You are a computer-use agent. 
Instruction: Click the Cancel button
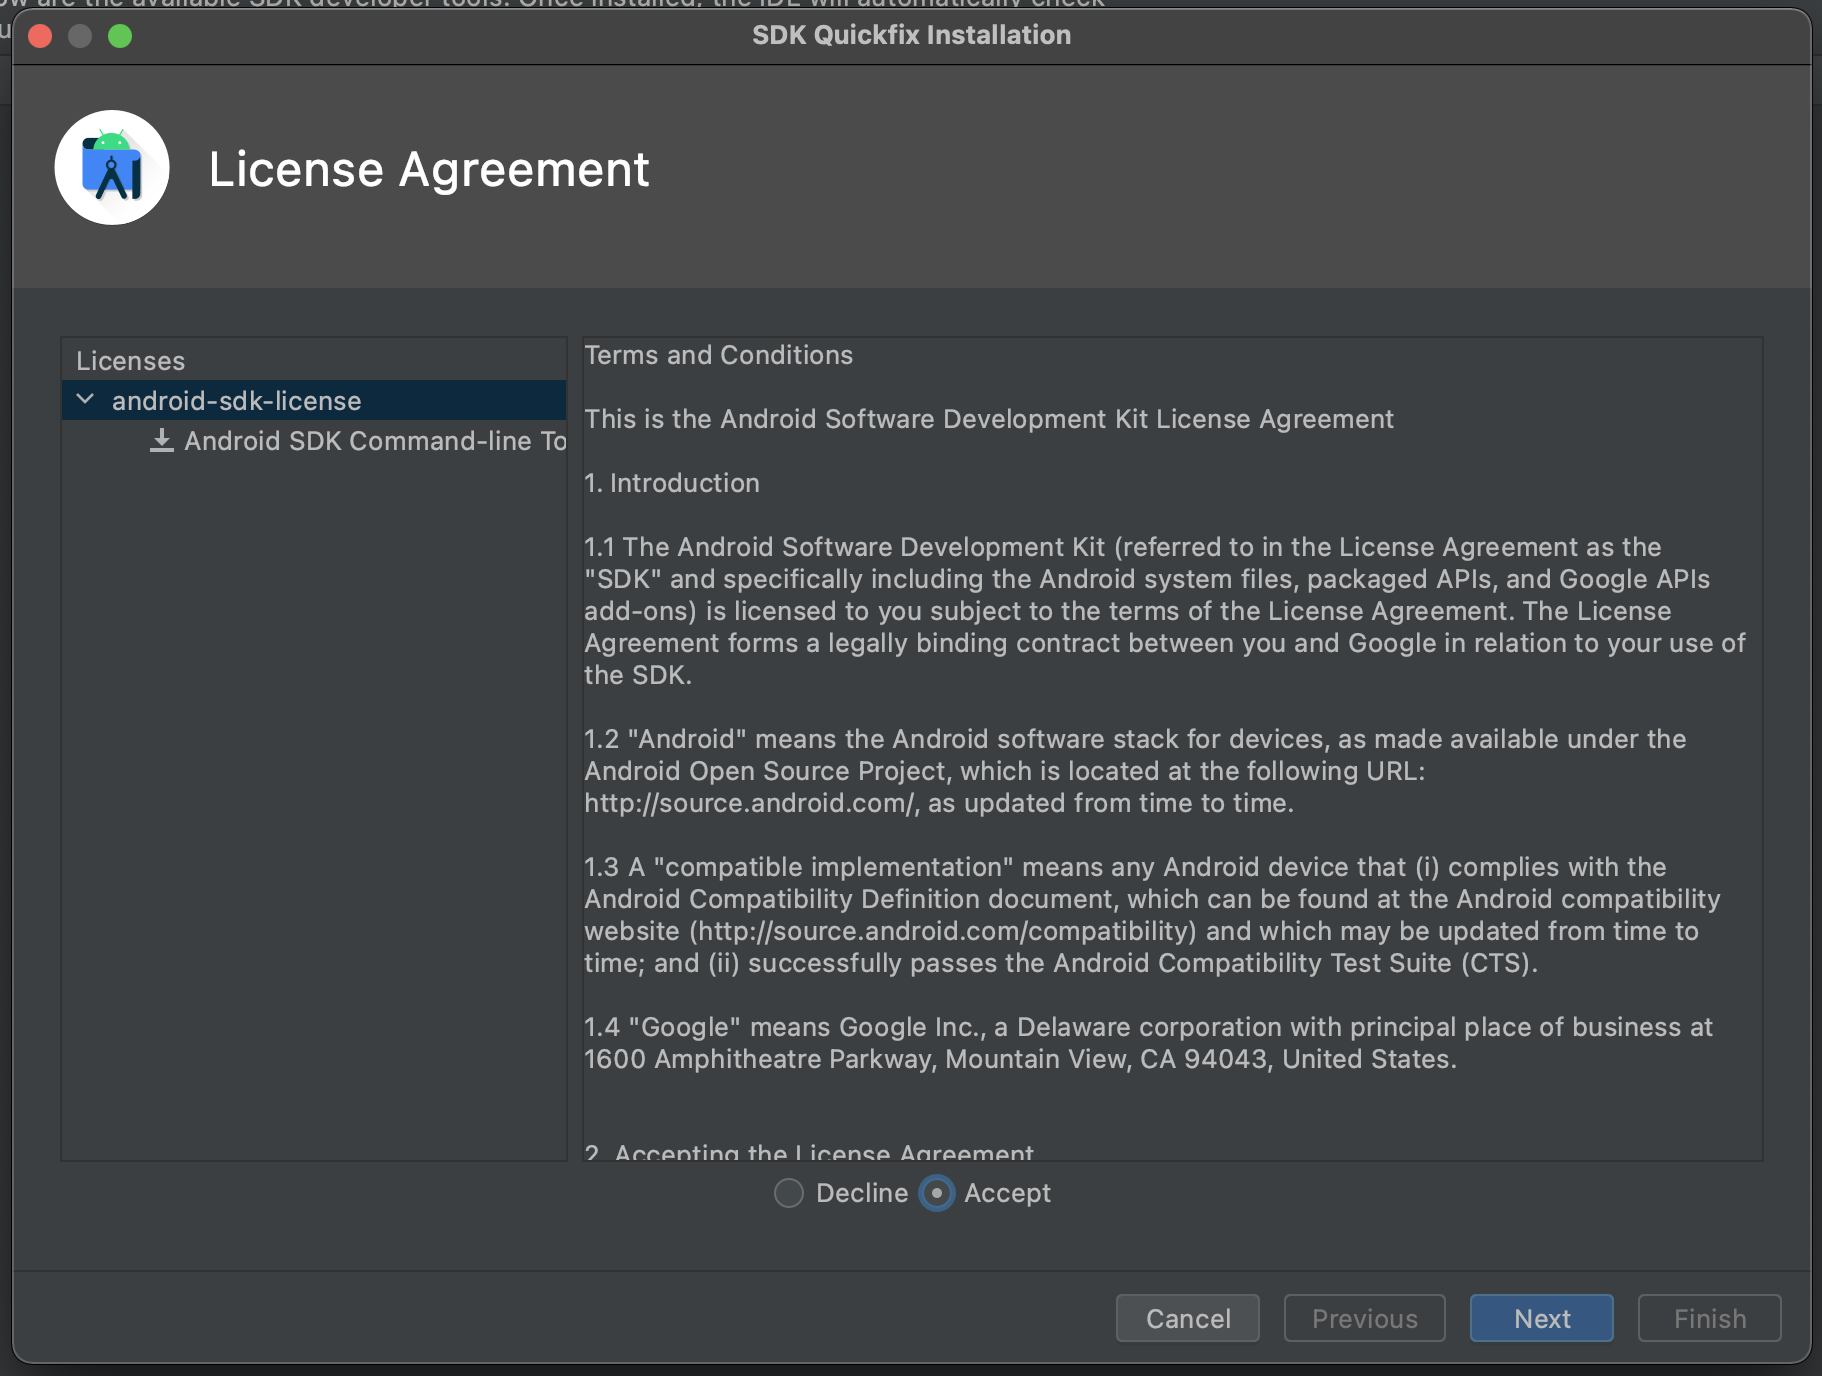coord(1188,1318)
